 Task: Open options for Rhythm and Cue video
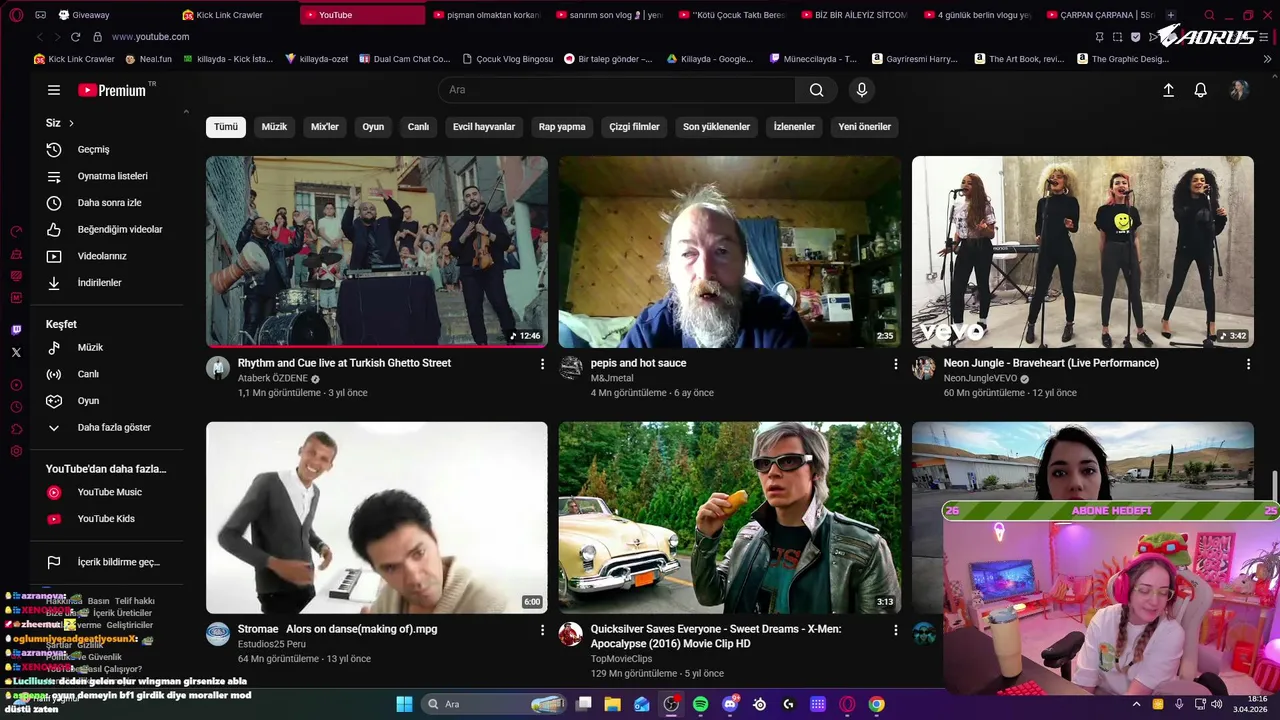pyautogui.click(x=542, y=364)
